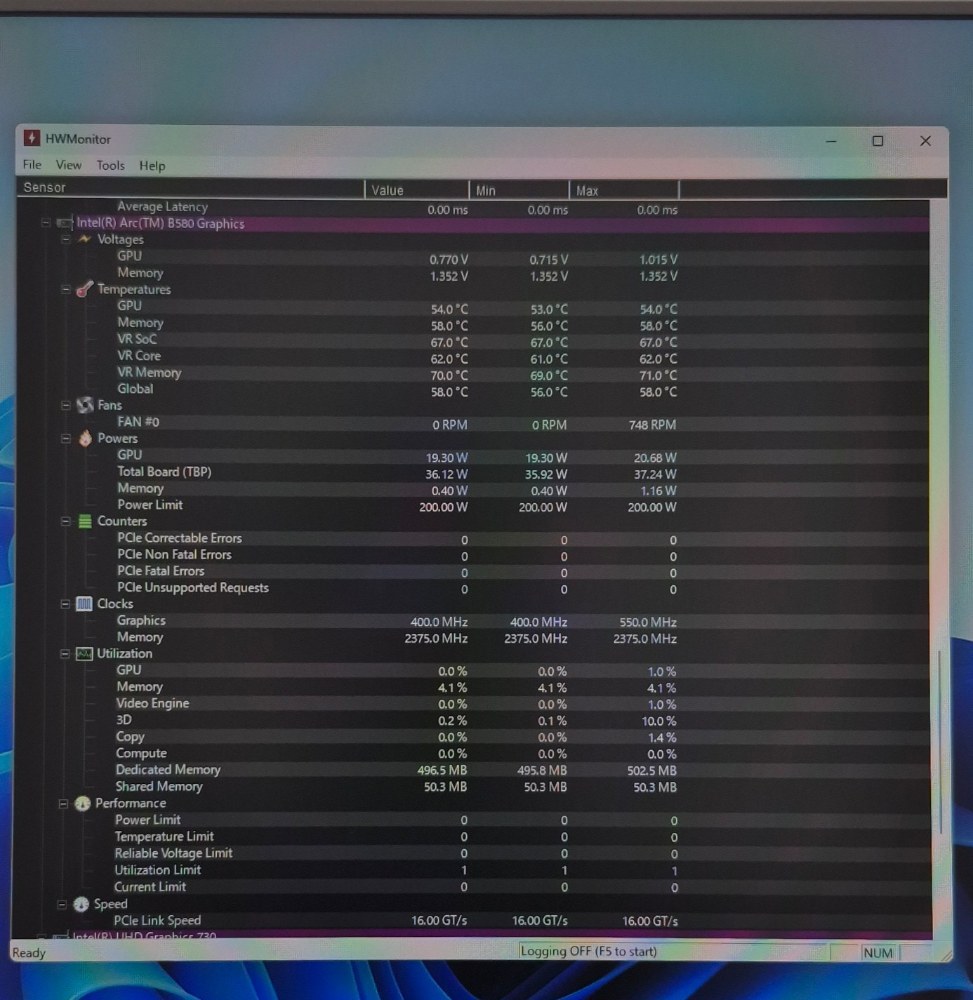Click the Temperatures thermometer icon
Viewport: 973px width, 1000px height.
85,289
